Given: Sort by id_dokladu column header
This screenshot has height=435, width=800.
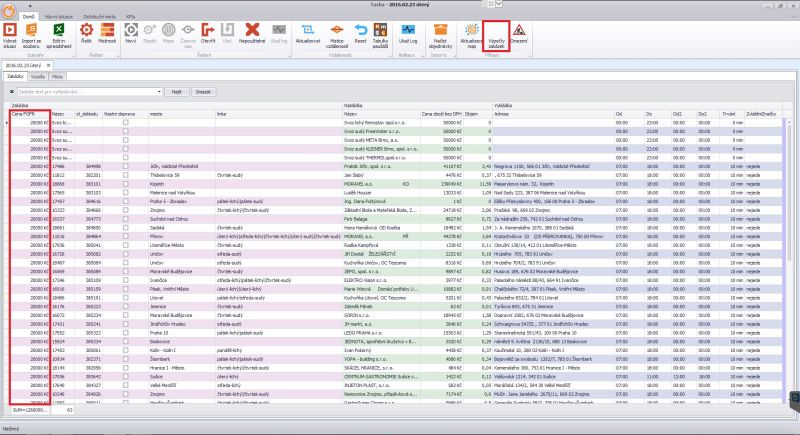Looking at the screenshot, I should pos(88,114).
